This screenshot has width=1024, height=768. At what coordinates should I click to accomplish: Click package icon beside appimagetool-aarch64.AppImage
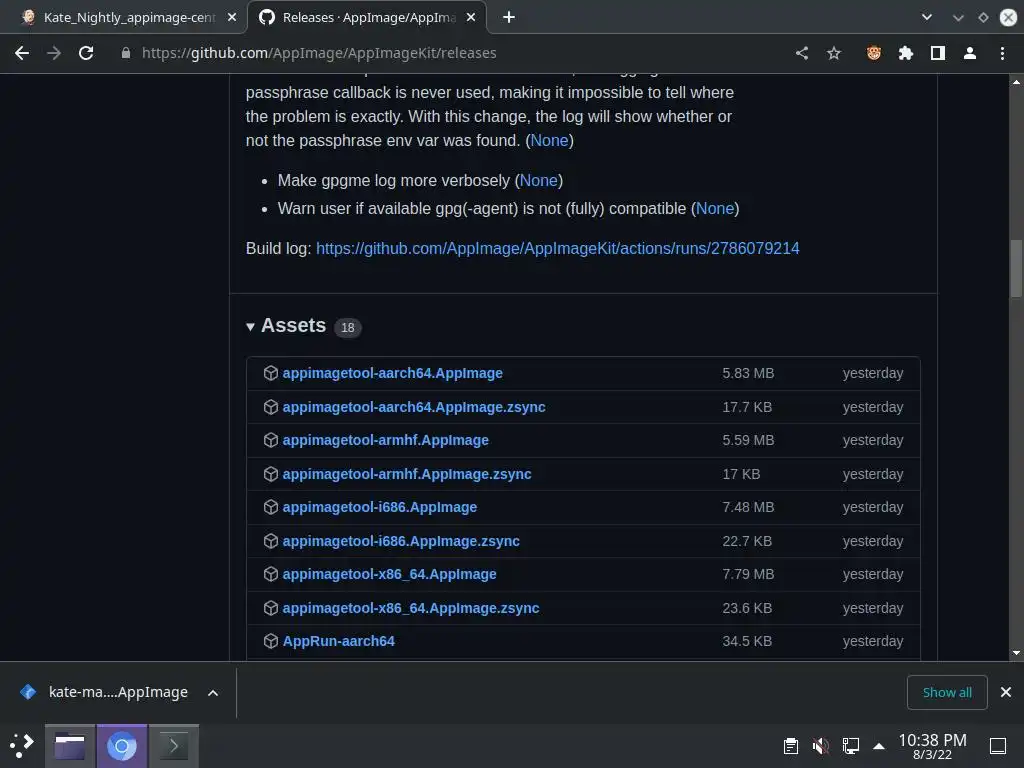[x=270, y=373]
